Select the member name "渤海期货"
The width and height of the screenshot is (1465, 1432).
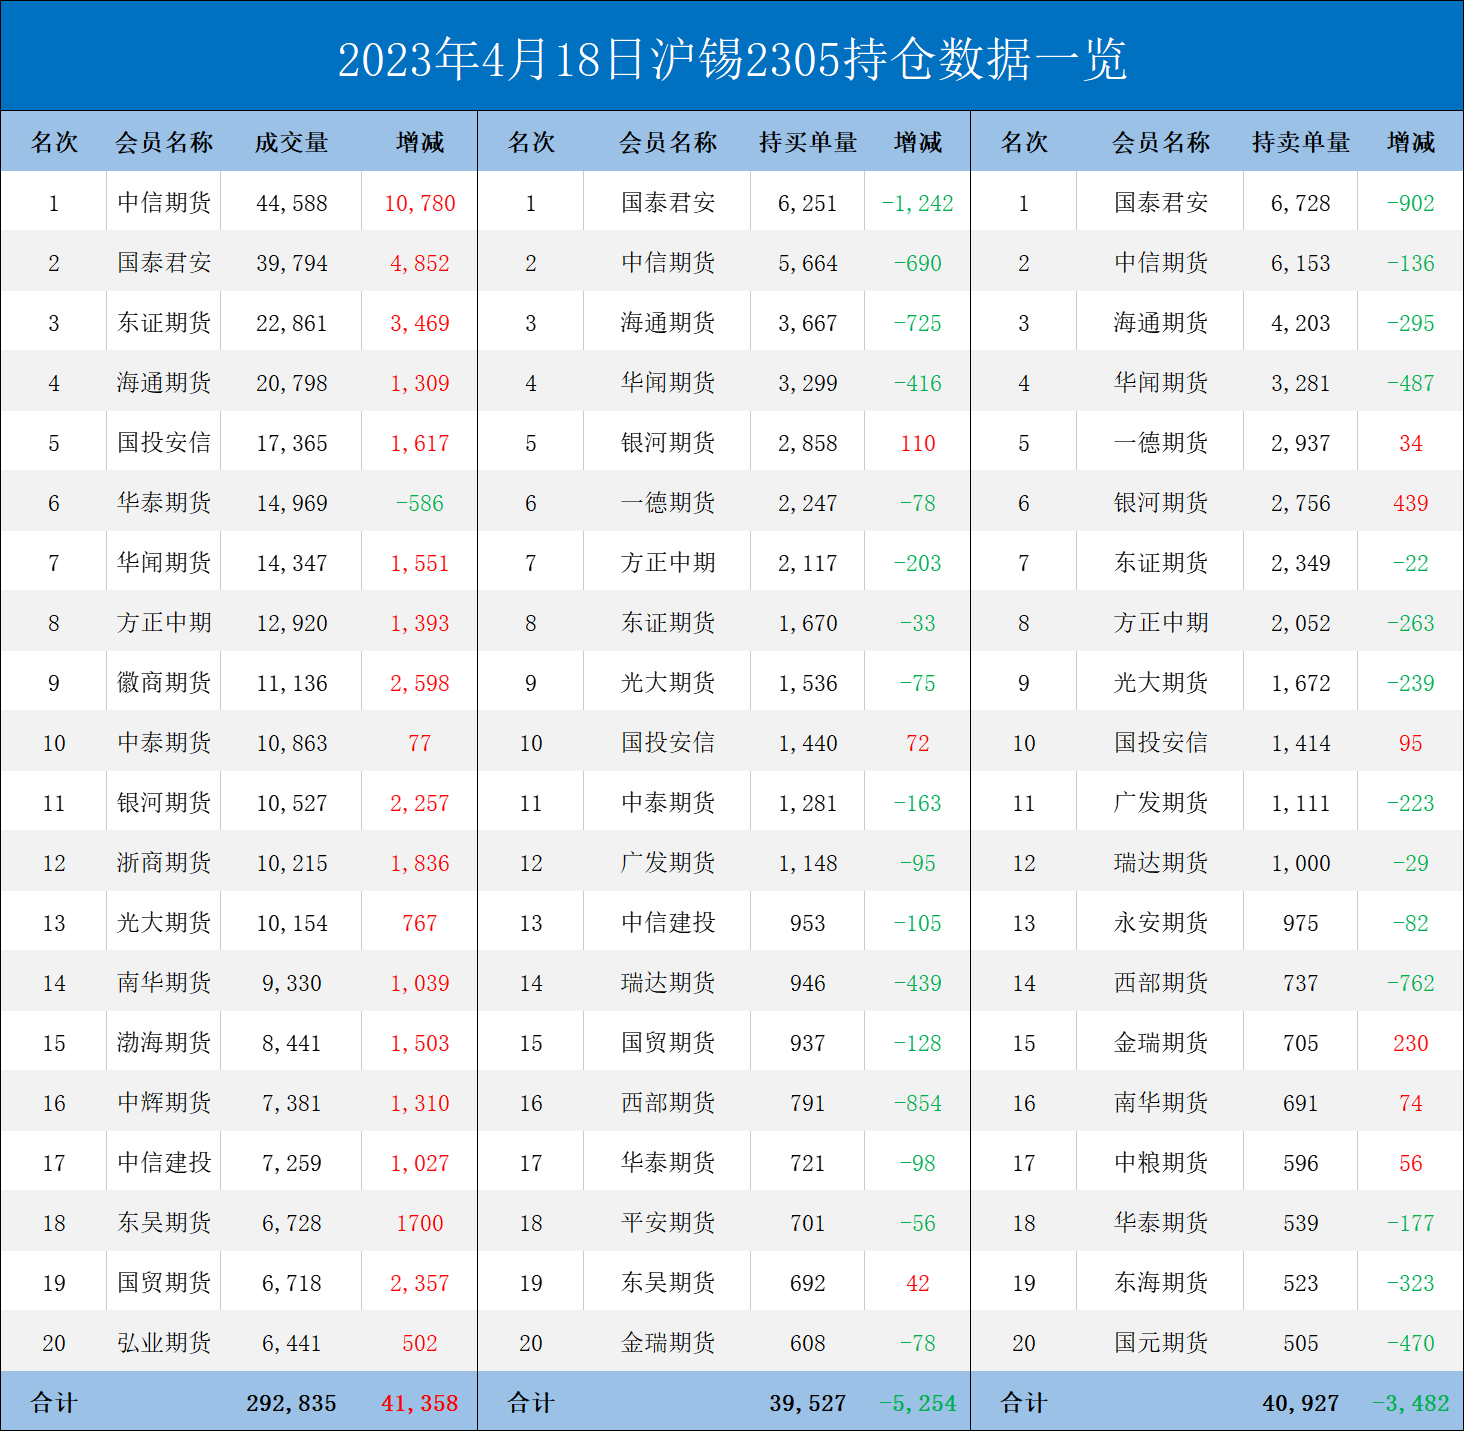164,1043
